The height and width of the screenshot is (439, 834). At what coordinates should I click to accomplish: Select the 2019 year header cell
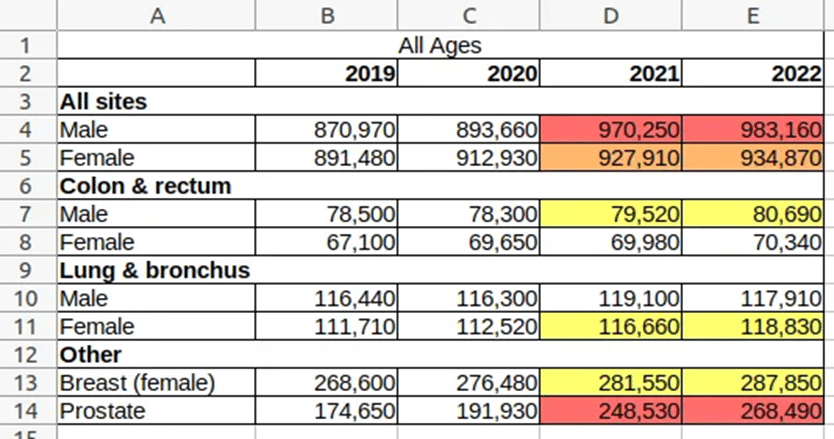point(327,73)
